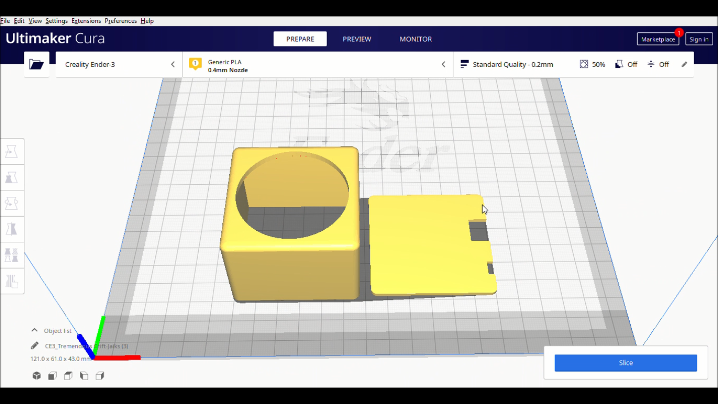Screen dimensions: 718x404
Task: Open the Marketplace button
Action: [658, 39]
